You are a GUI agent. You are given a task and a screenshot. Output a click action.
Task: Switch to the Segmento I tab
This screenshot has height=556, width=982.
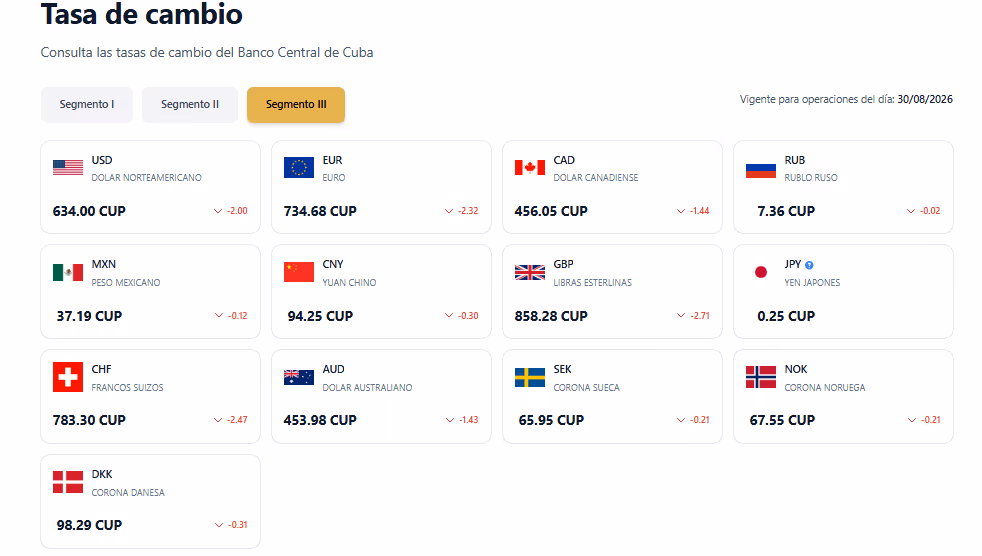click(87, 105)
